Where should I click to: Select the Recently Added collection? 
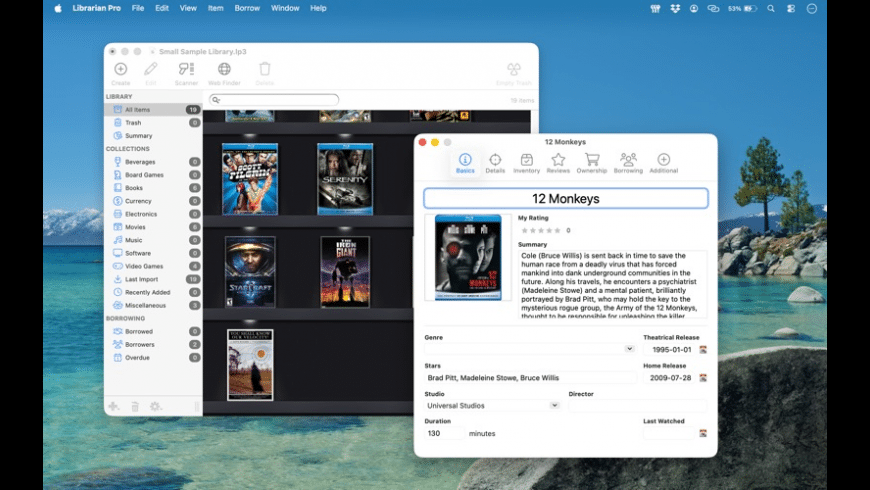click(153, 292)
